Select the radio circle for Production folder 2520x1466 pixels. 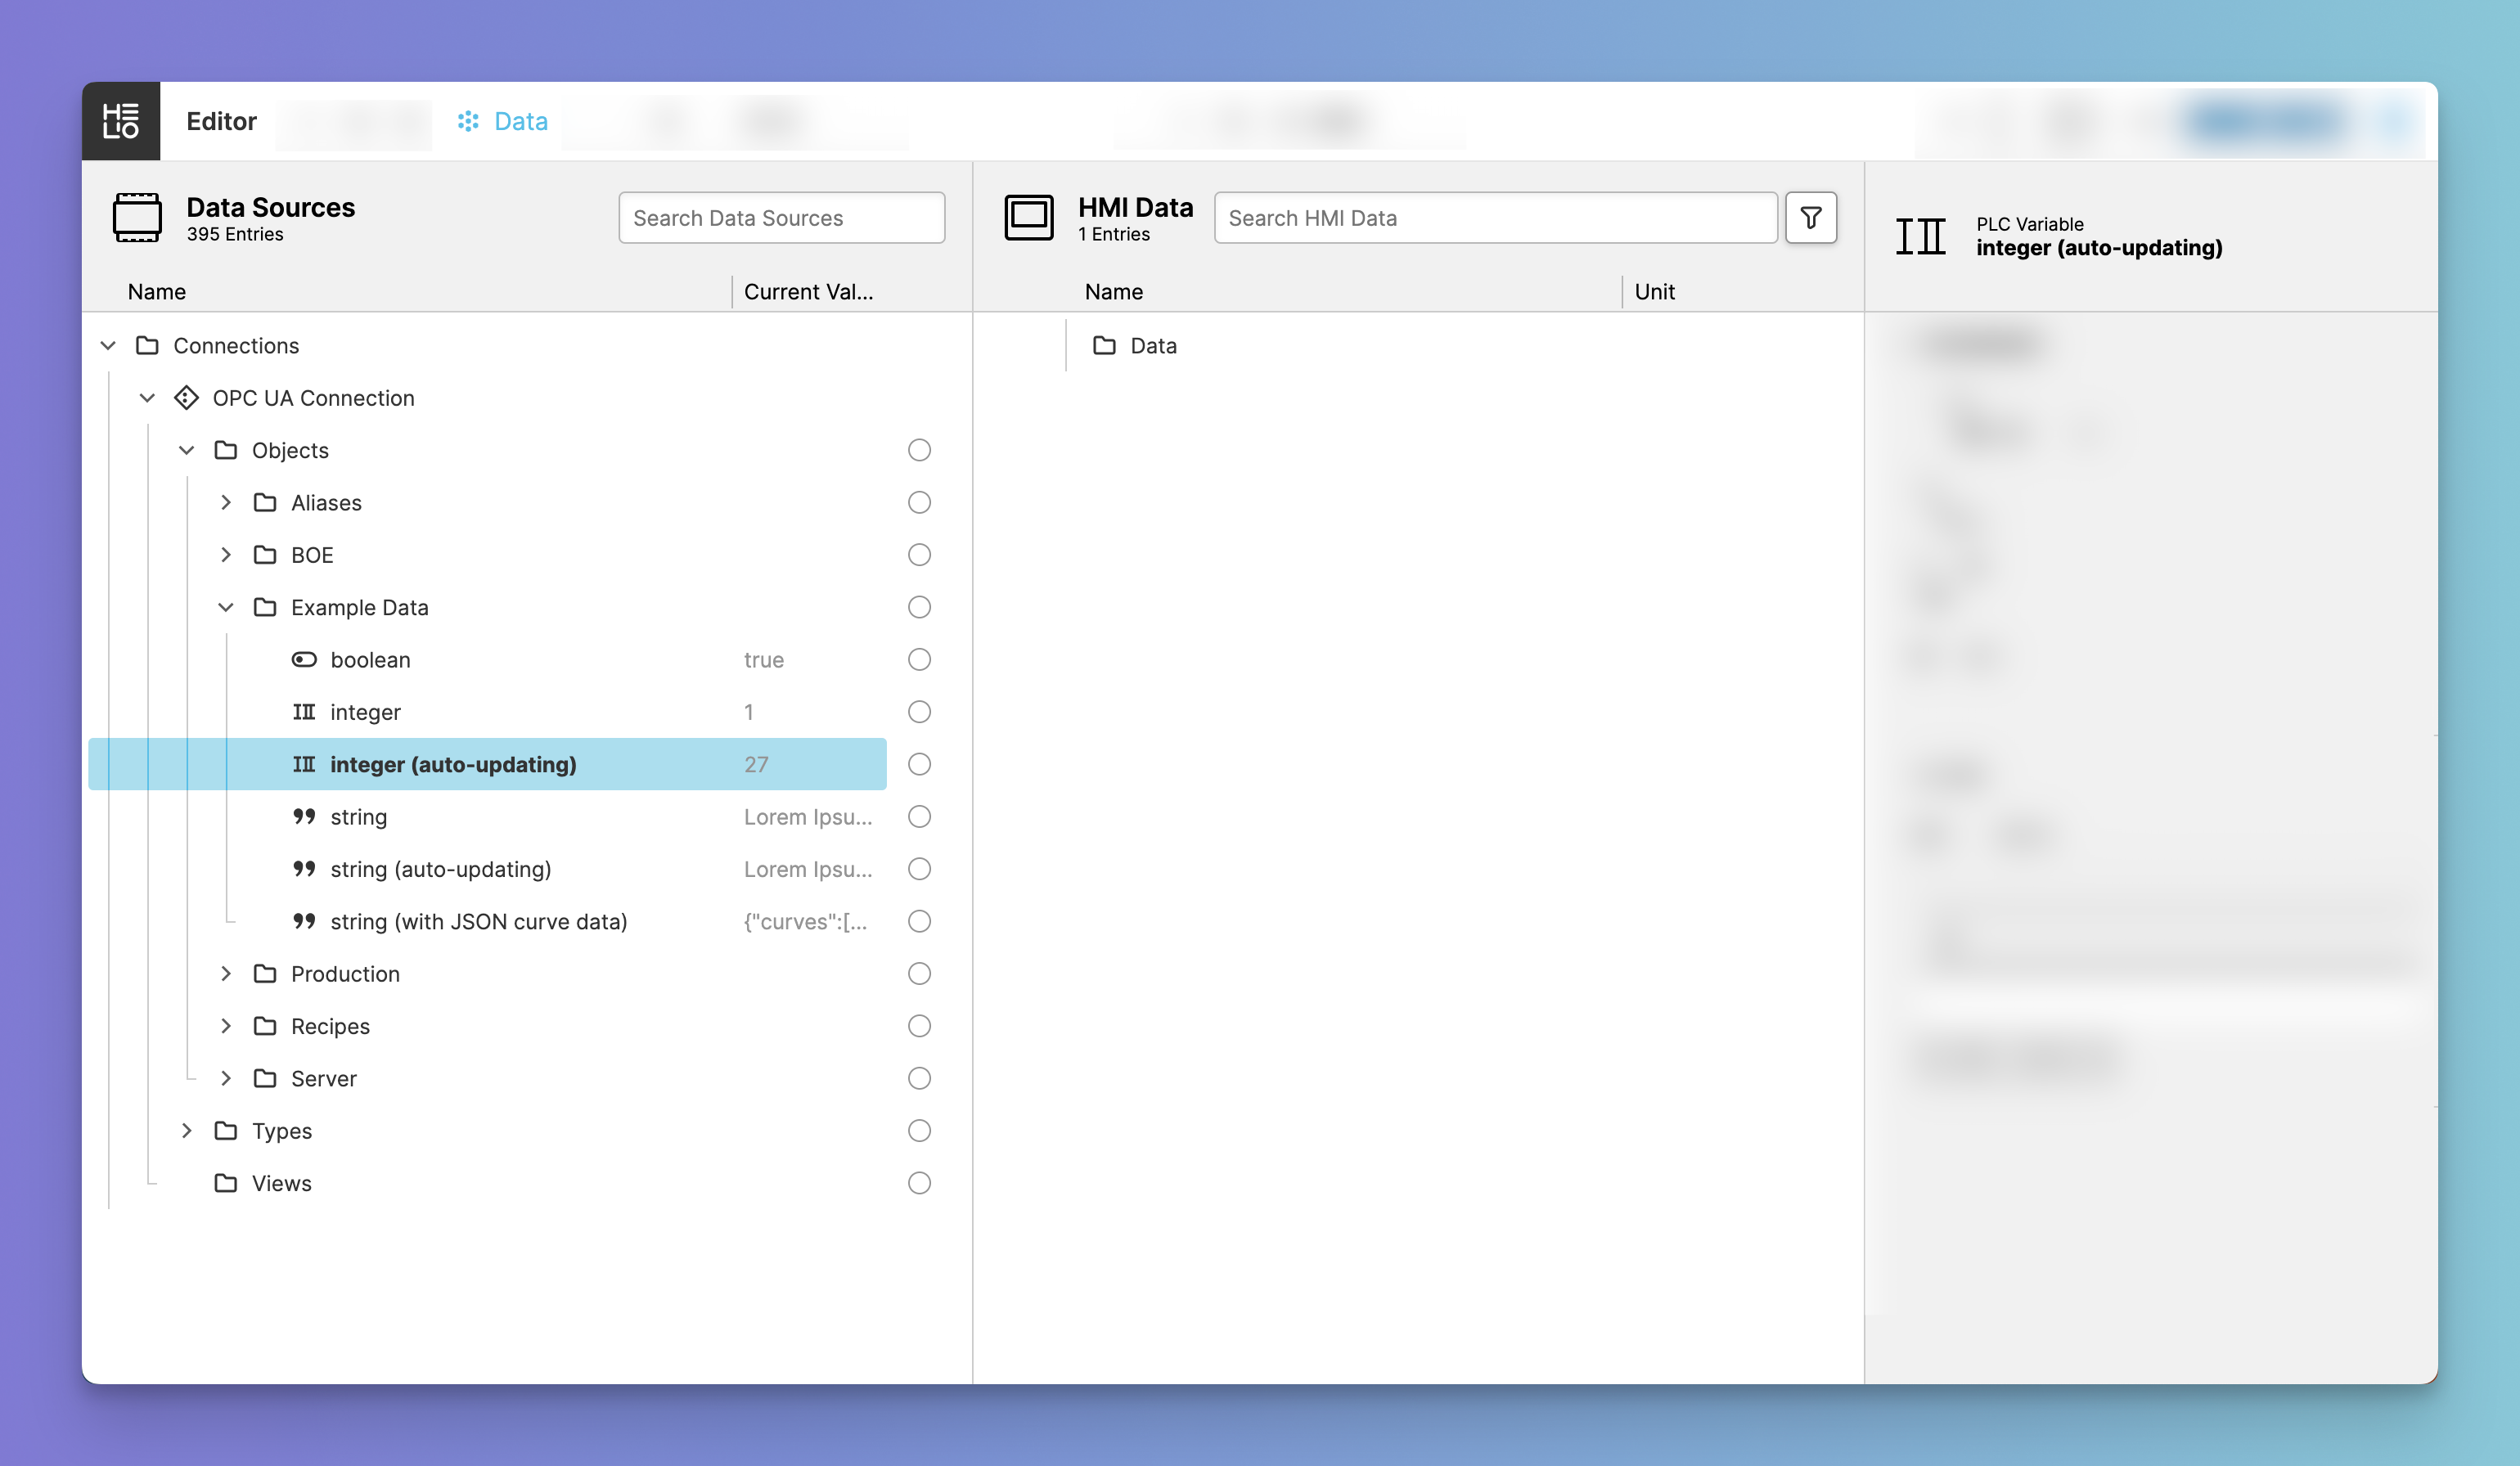tap(919, 974)
